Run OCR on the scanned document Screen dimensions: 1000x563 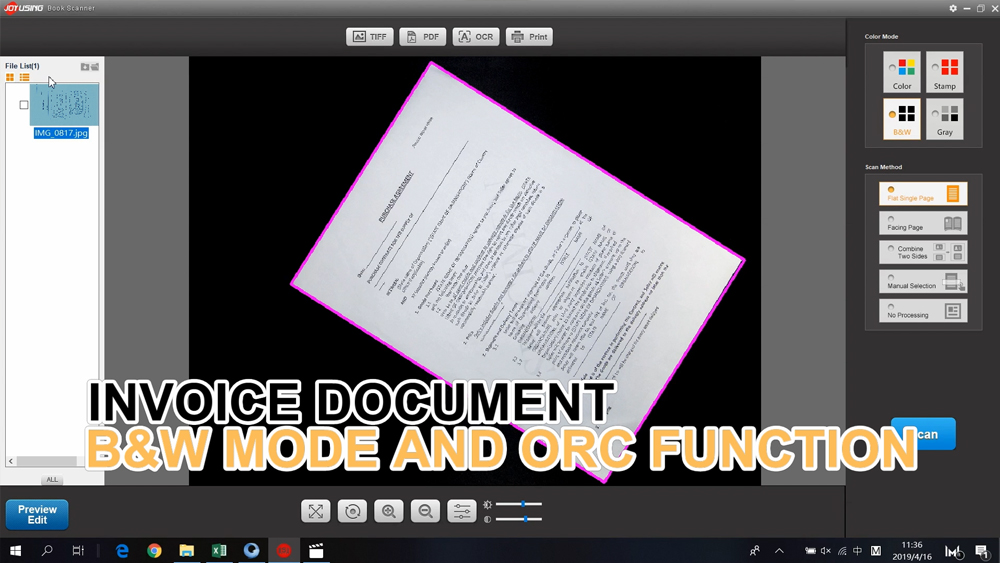click(x=476, y=37)
